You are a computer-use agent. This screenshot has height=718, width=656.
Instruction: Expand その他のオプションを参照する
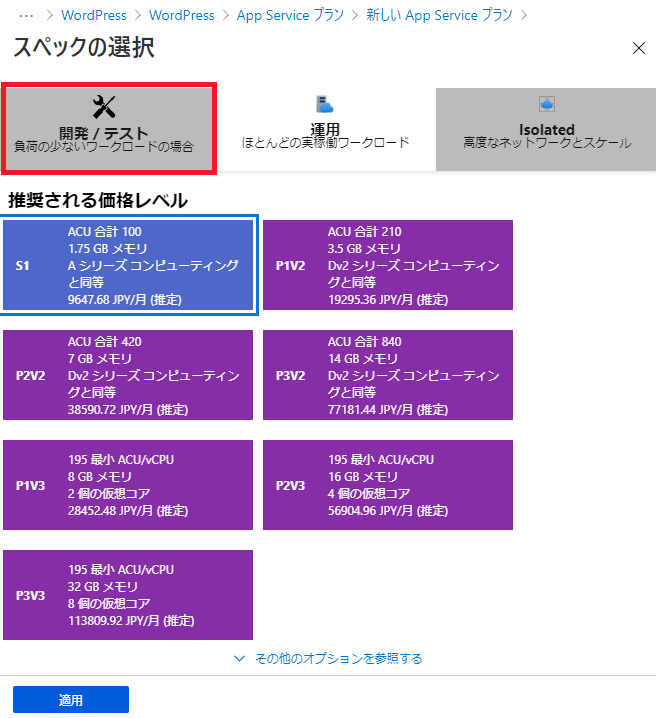337,658
